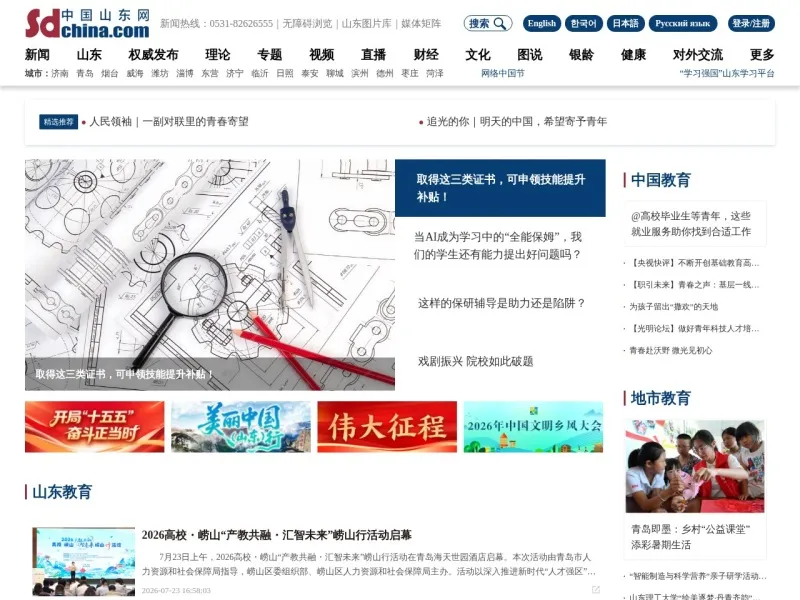This screenshot has height=600, width=800.
Task: Open "智能制造与科学营养"亲子研学 article
Action: tap(698, 576)
